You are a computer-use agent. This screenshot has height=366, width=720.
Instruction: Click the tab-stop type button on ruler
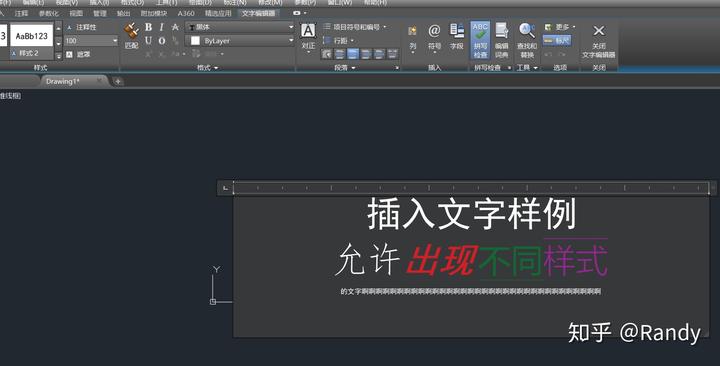pyautogui.click(x=225, y=188)
